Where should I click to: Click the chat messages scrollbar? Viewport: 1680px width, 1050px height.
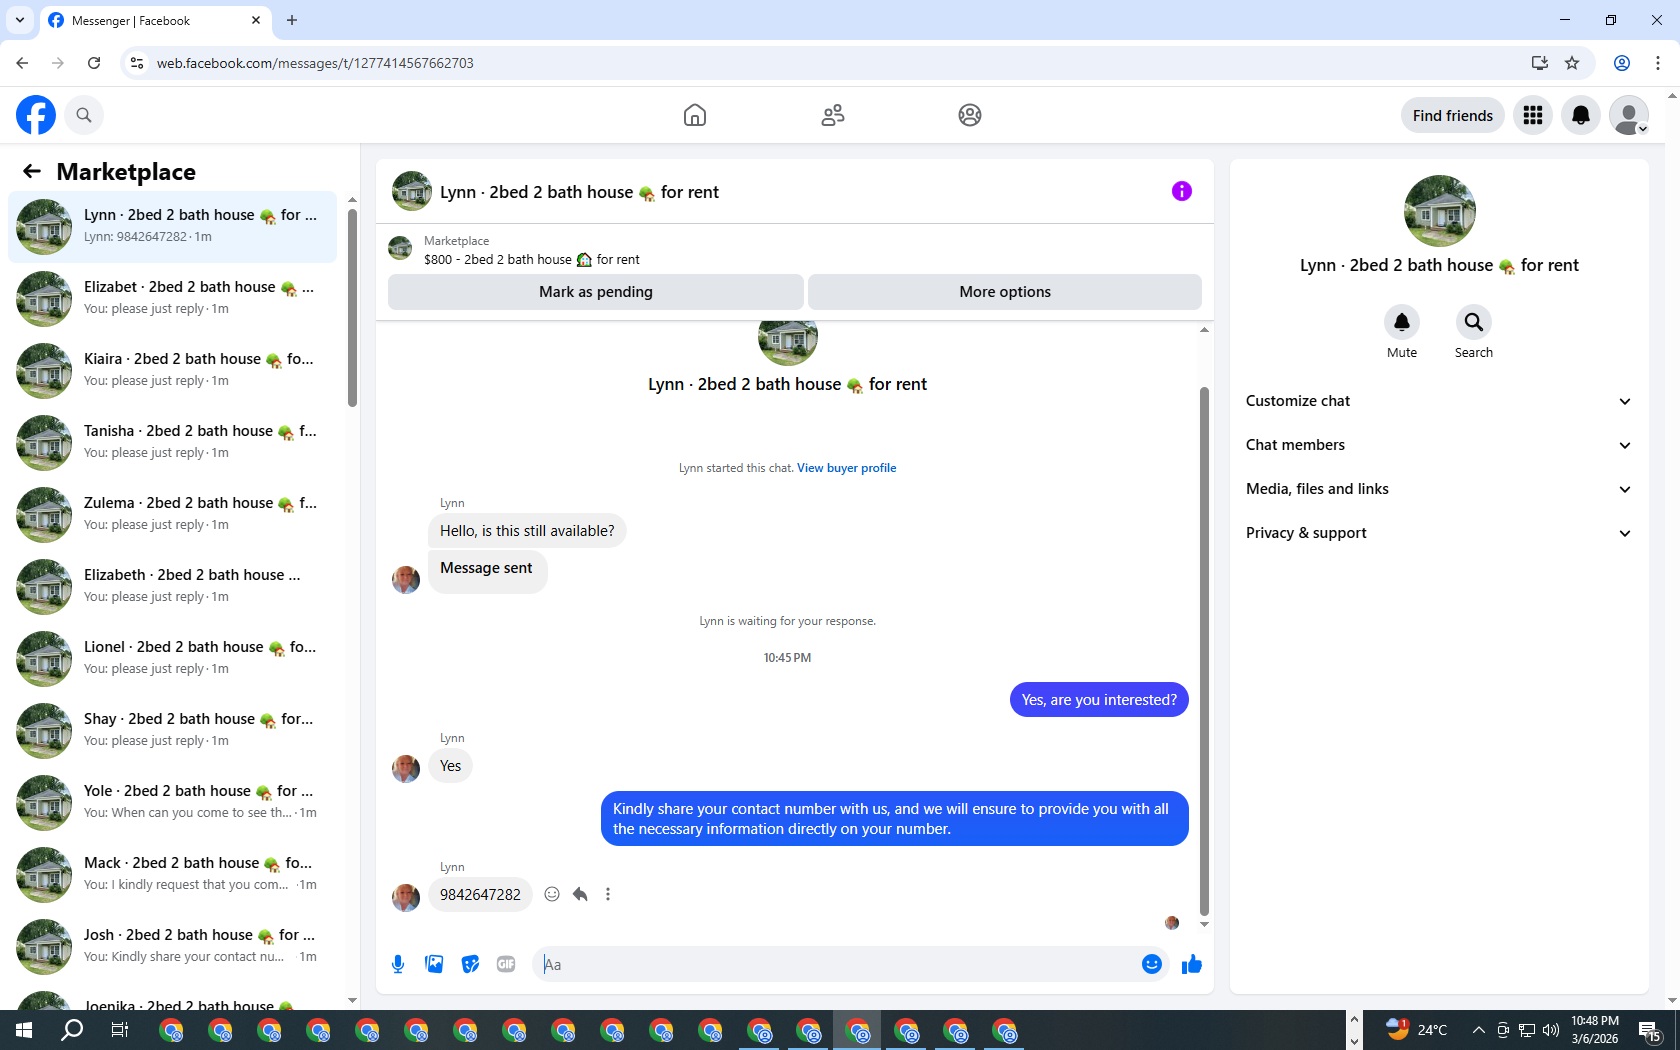point(1204,650)
